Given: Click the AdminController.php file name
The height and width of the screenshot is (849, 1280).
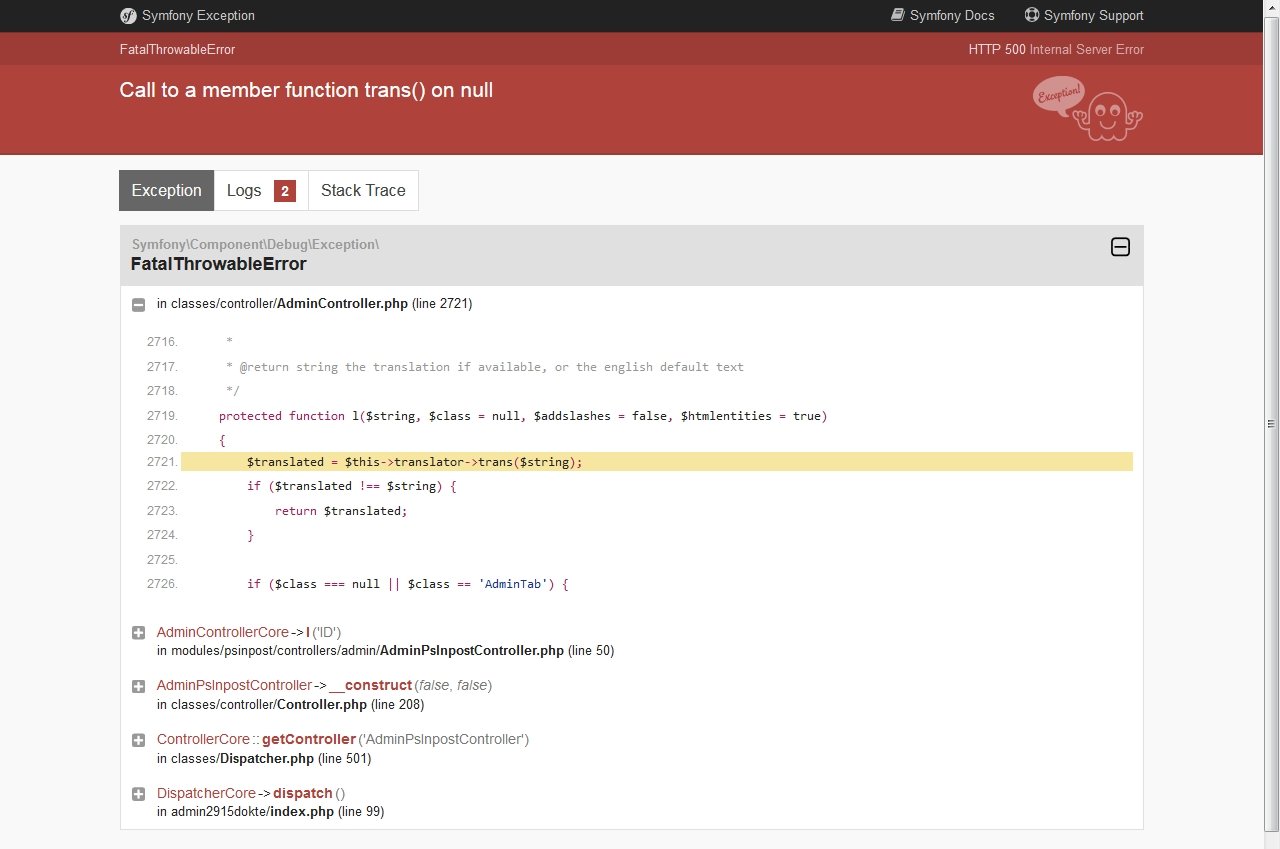Looking at the screenshot, I should pyautogui.click(x=342, y=303).
